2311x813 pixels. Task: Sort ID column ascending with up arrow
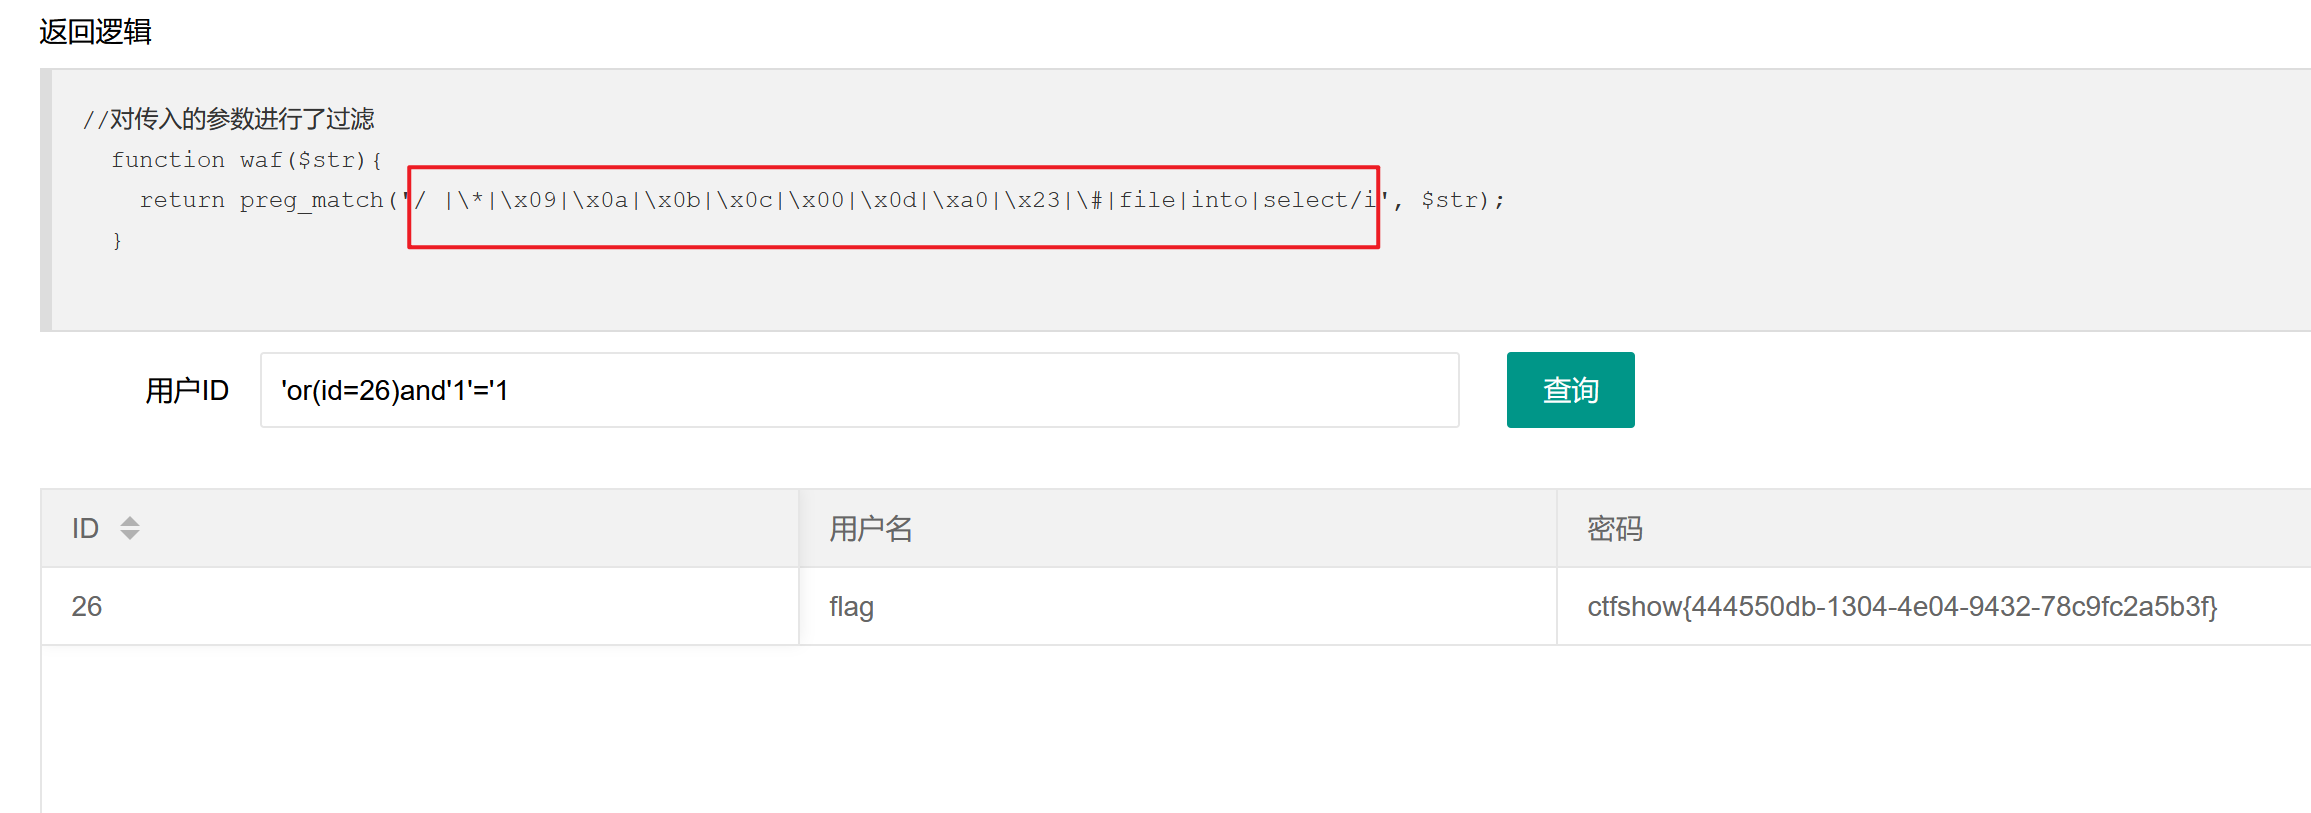coord(130,521)
